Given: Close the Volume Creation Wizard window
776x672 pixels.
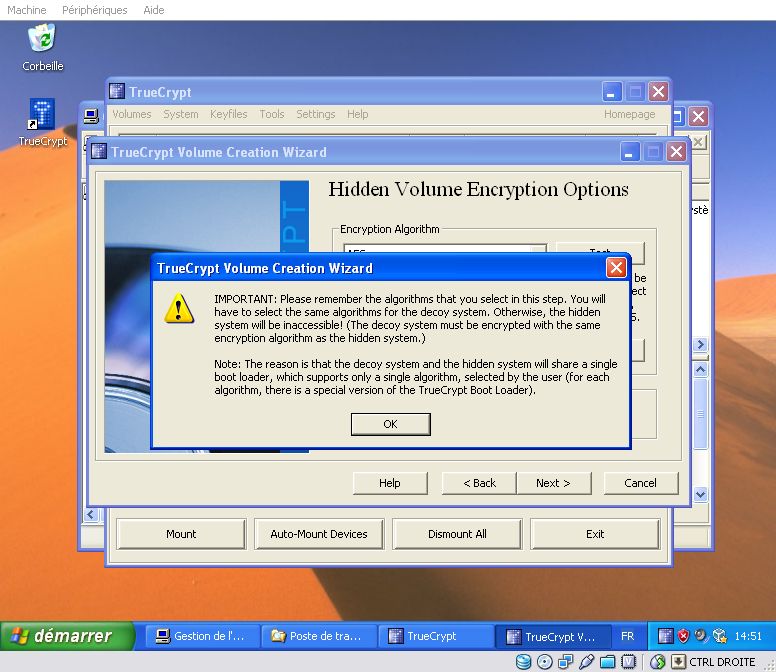Looking at the screenshot, I should coord(677,151).
